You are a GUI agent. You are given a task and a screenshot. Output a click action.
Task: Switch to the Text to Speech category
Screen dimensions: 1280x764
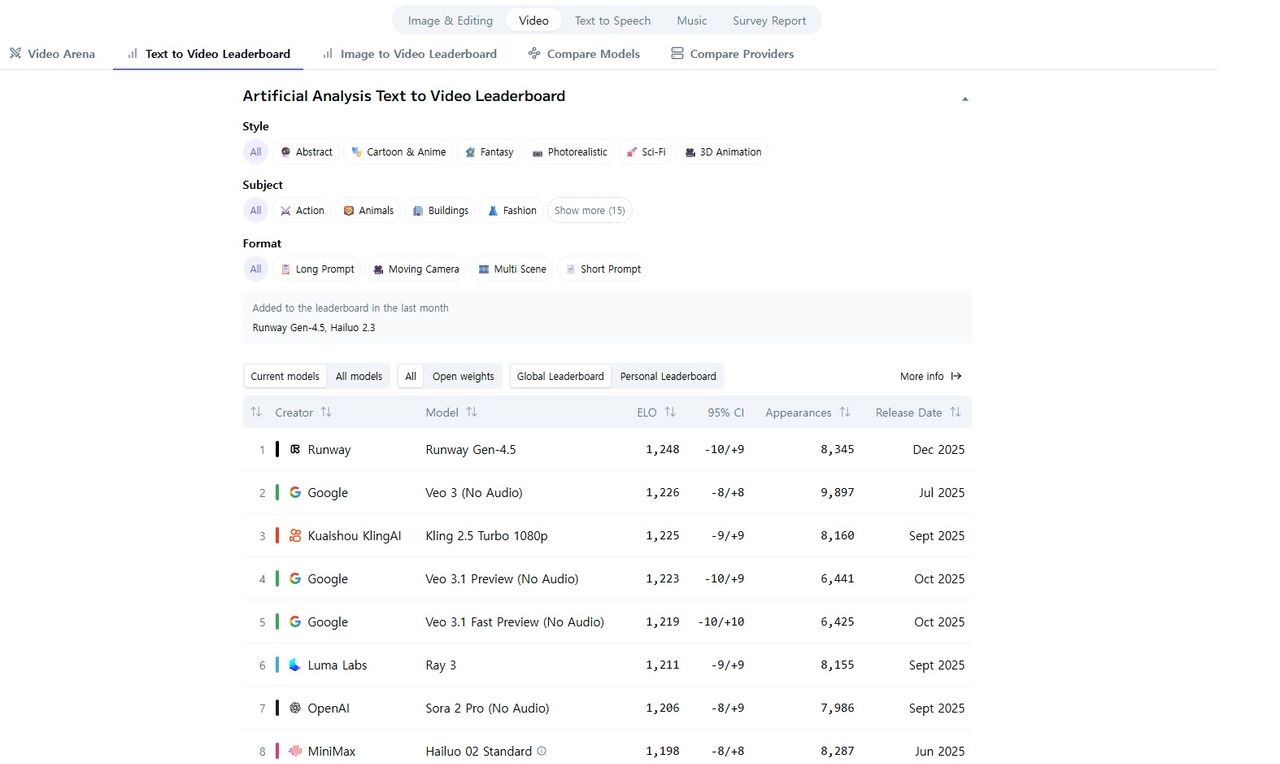pos(612,20)
